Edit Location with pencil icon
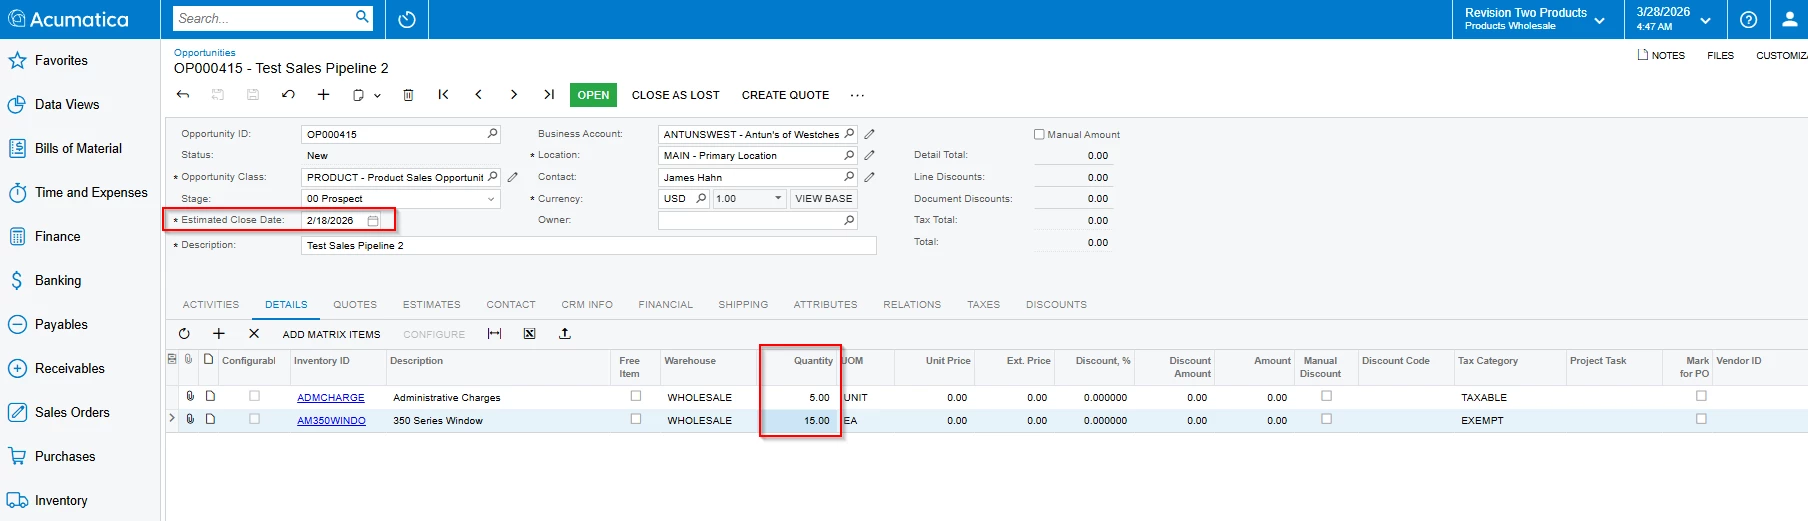The height and width of the screenshot is (521, 1808). coord(870,155)
